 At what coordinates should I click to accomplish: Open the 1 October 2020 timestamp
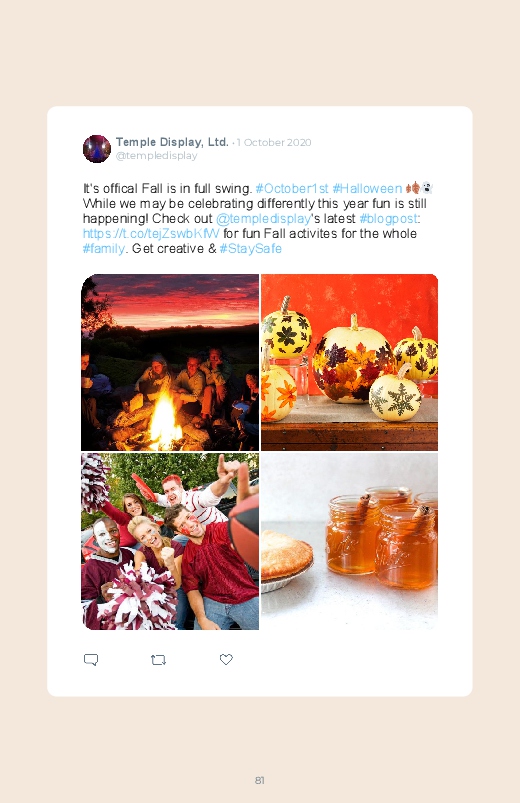click(x=274, y=142)
